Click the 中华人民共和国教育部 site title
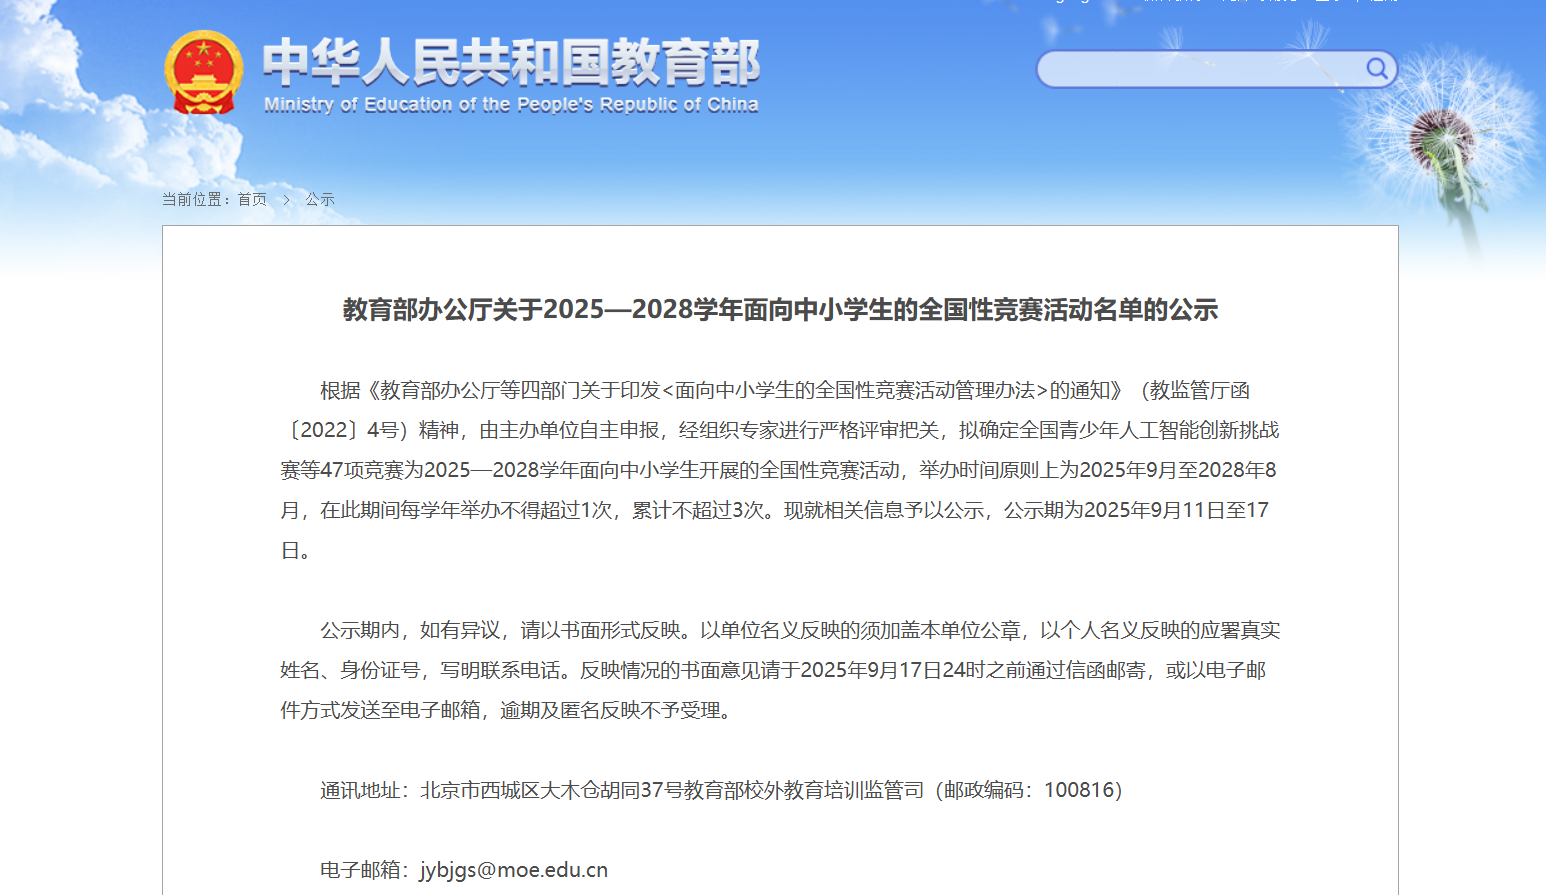The height and width of the screenshot is (895, 1546). coord(511,62)
